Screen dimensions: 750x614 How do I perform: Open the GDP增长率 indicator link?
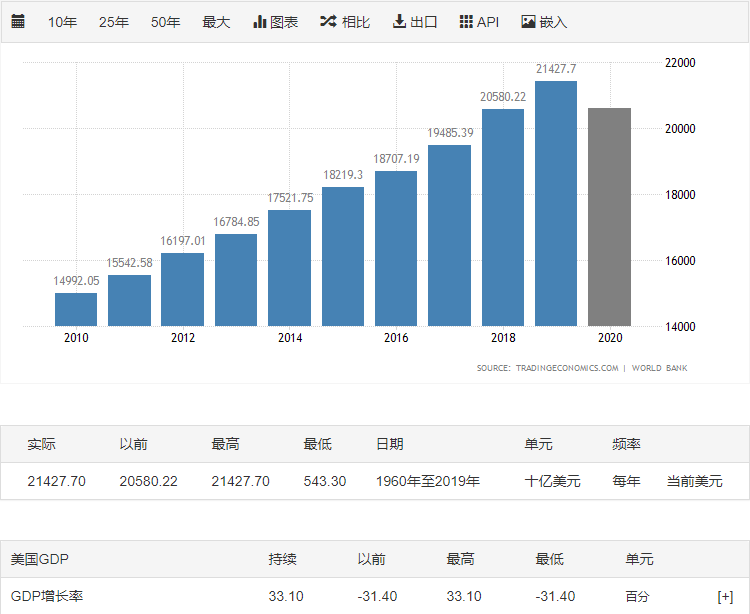[47, 596]
